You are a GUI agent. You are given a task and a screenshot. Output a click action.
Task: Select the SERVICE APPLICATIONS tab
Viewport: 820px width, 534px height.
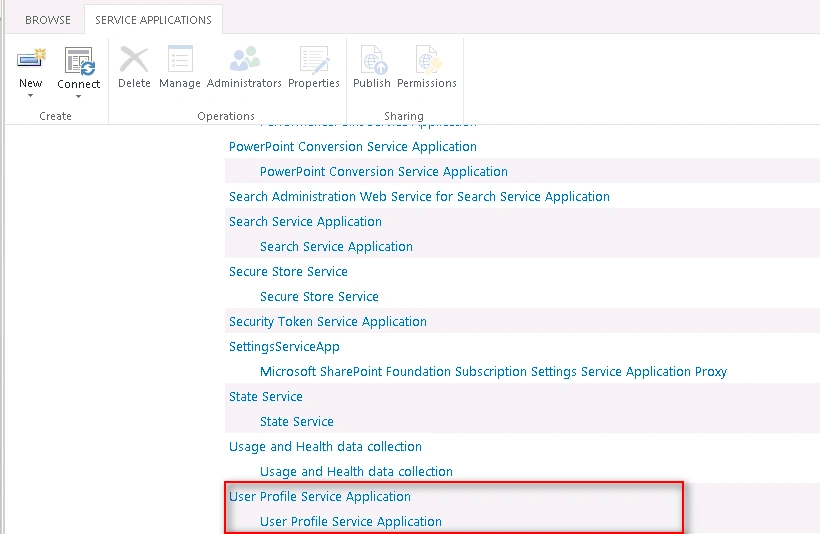[x=153, y=20]
